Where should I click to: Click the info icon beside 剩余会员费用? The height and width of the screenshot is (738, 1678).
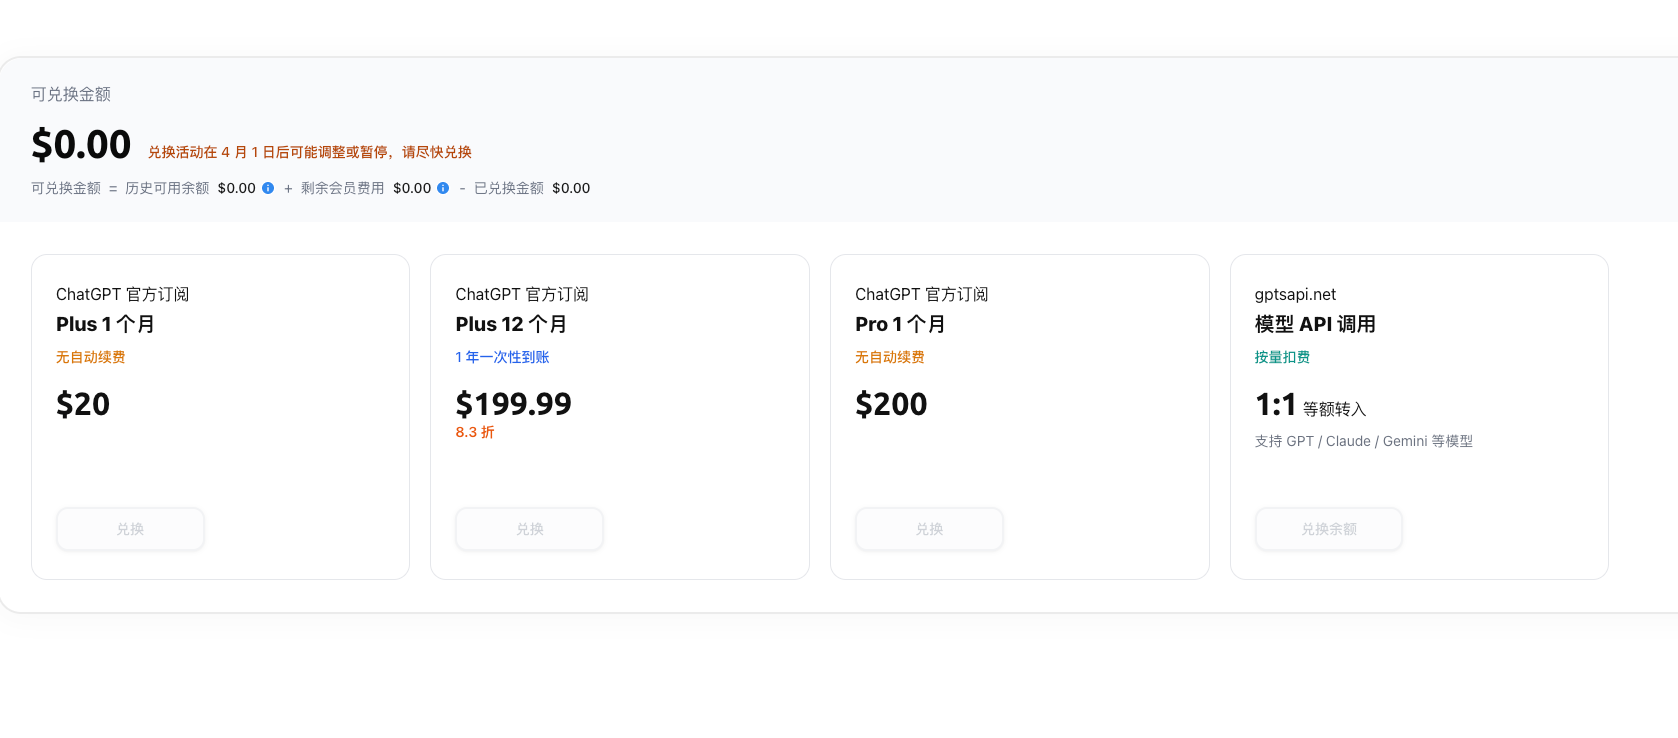pos(443,188)
